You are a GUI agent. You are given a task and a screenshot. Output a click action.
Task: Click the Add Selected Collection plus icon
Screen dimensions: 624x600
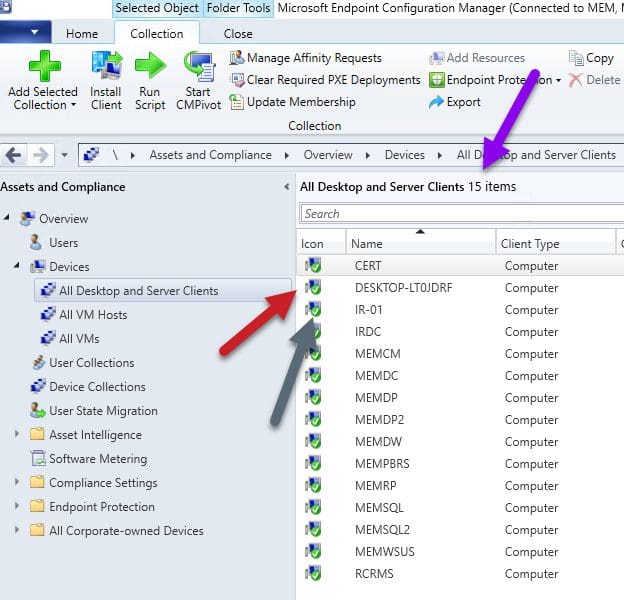coord(45,66)
